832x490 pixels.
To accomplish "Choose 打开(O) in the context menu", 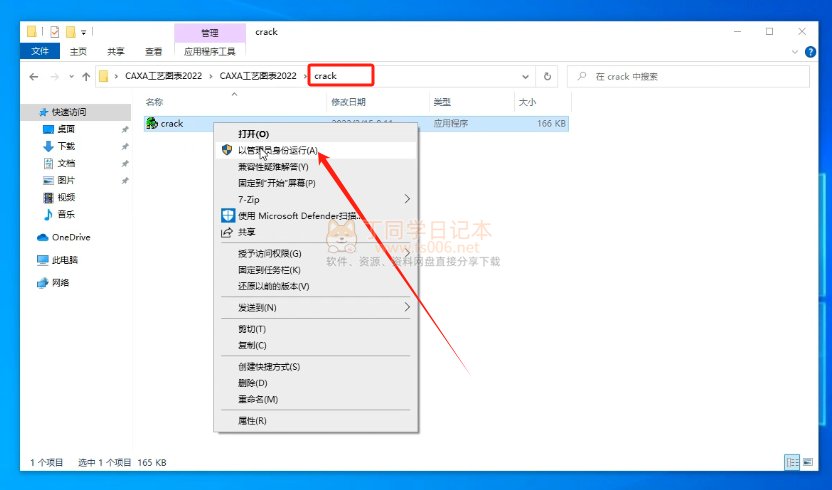I will [316, 134].
